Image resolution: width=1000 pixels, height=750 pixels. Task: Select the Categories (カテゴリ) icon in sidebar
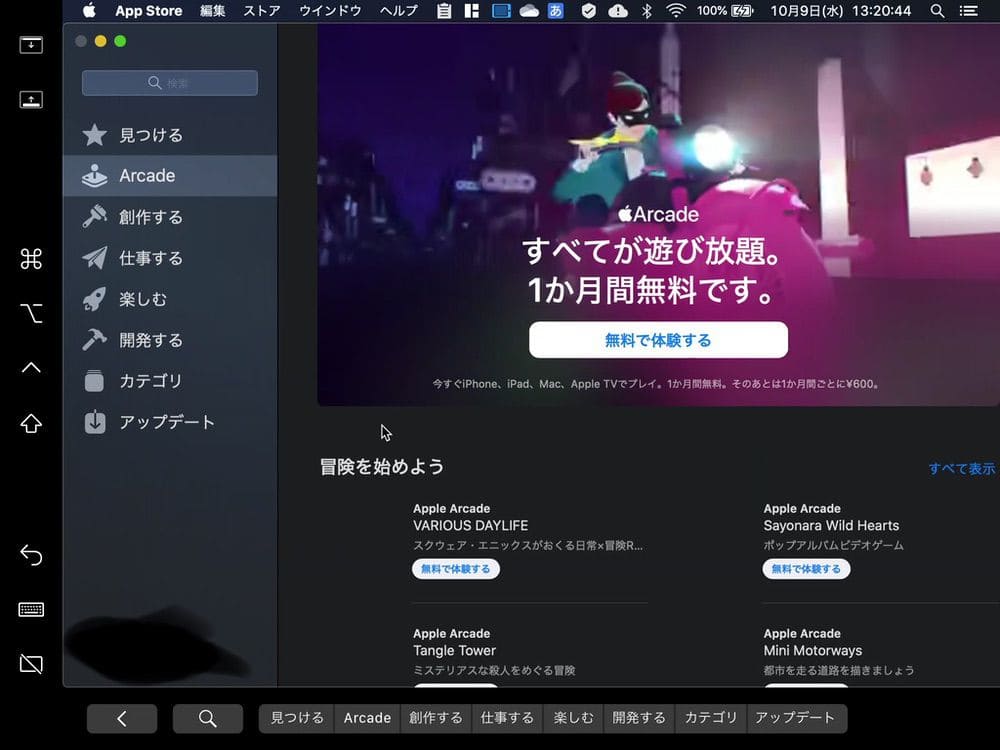pos(94,381)
